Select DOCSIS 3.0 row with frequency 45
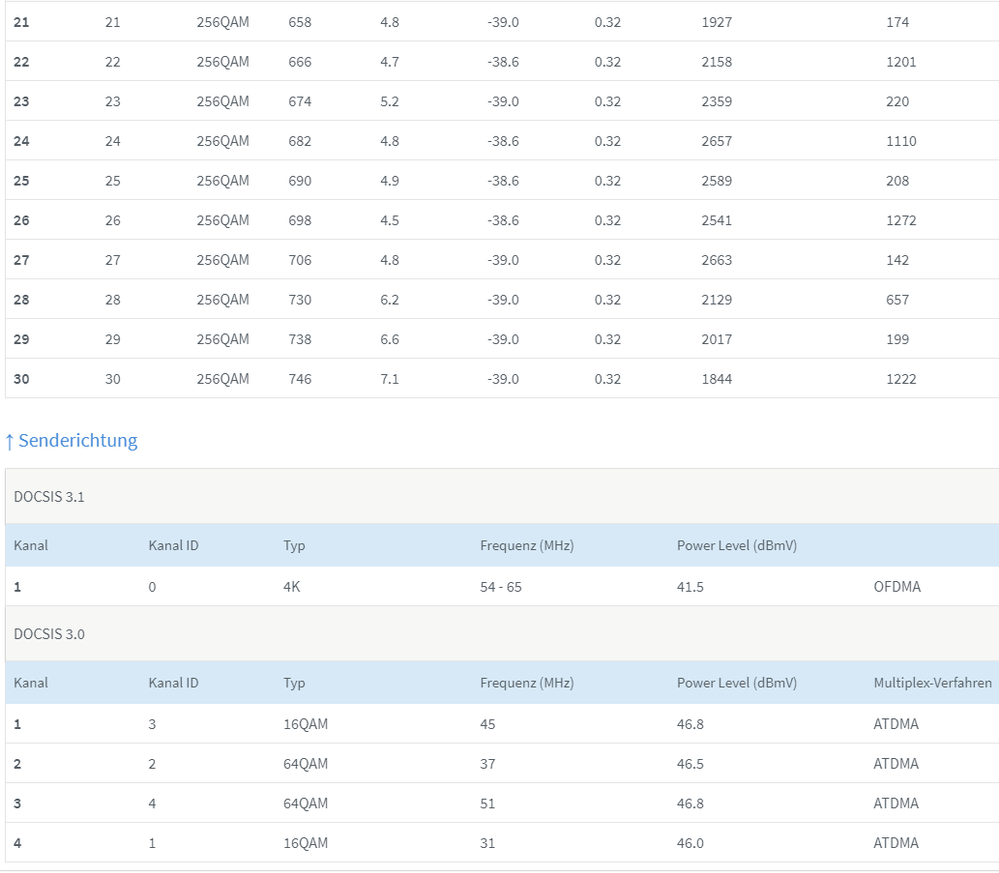 tap(487, 724)
